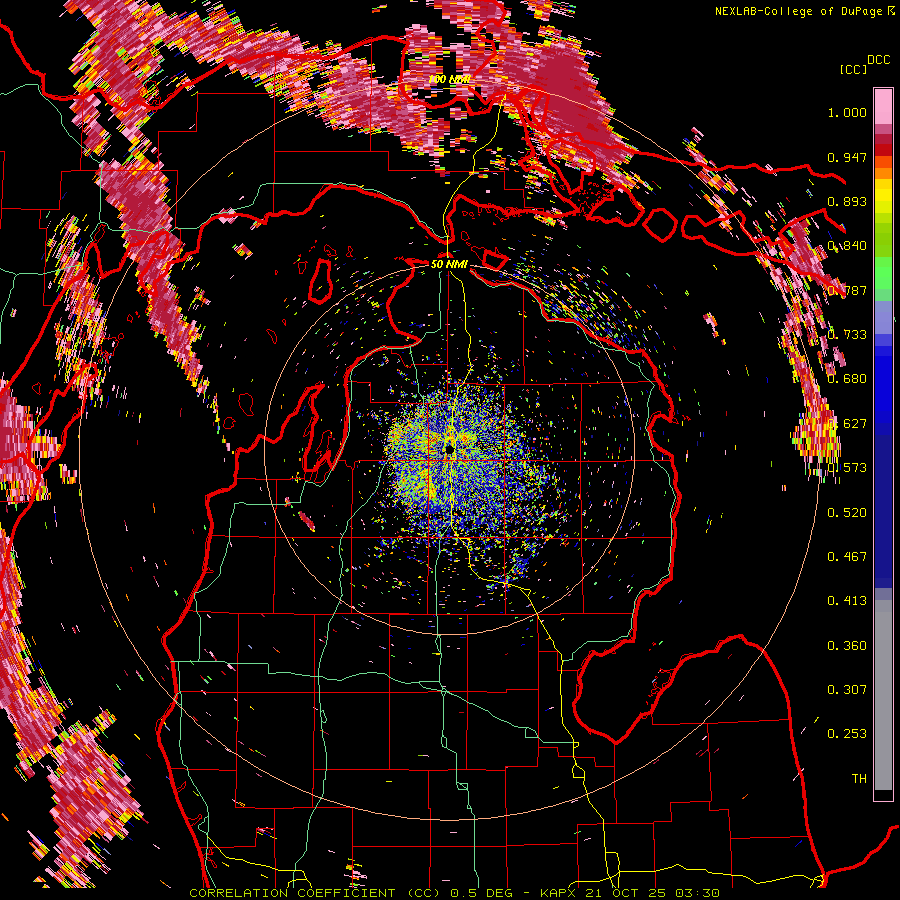Click the 100 NMI range ring label

(449, 79)
